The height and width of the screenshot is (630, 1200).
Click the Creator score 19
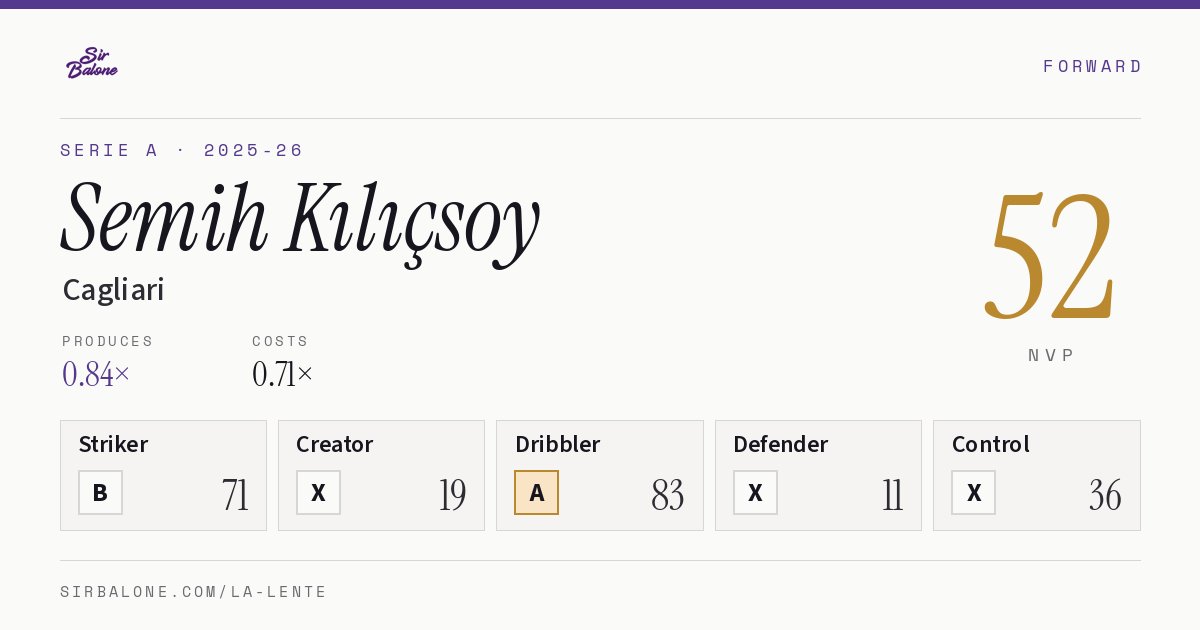pyautogui.click(x=452, y=495)
